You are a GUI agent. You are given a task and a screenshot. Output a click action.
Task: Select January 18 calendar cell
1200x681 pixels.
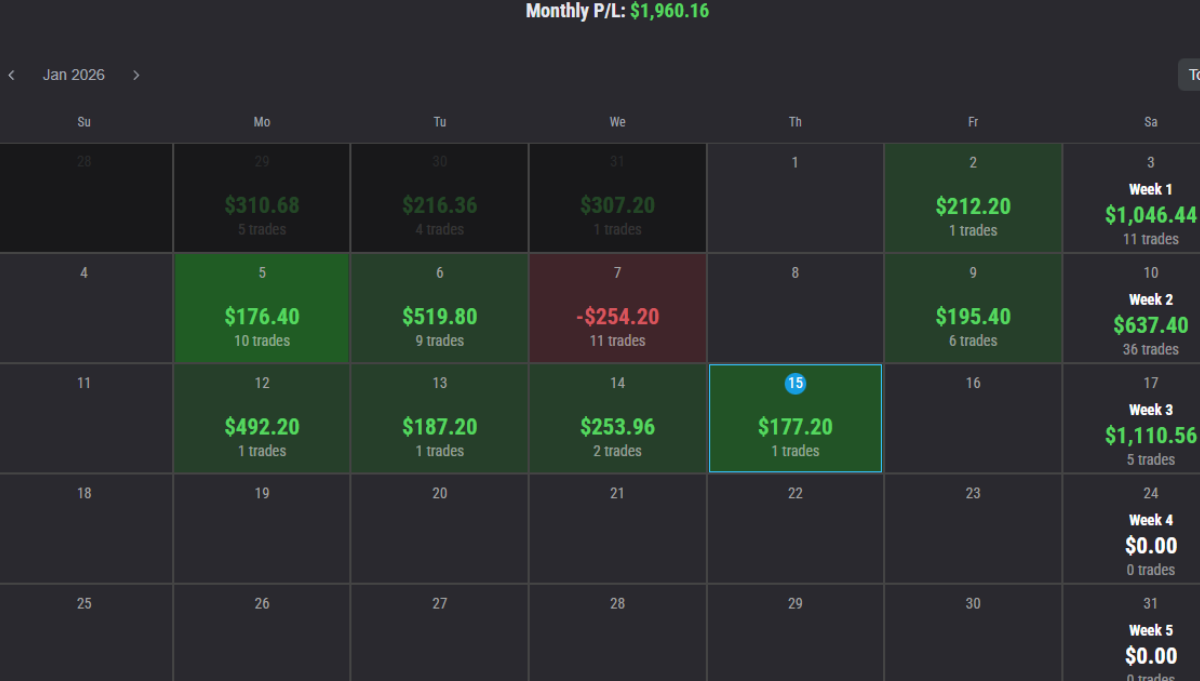pos(86,529)
